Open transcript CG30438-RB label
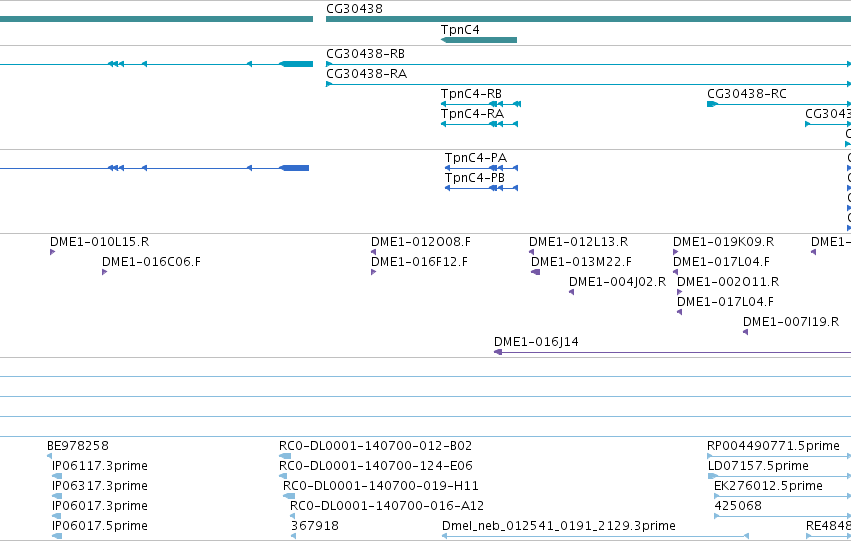This screenshot has width=851, height=541. pos(365,54)
